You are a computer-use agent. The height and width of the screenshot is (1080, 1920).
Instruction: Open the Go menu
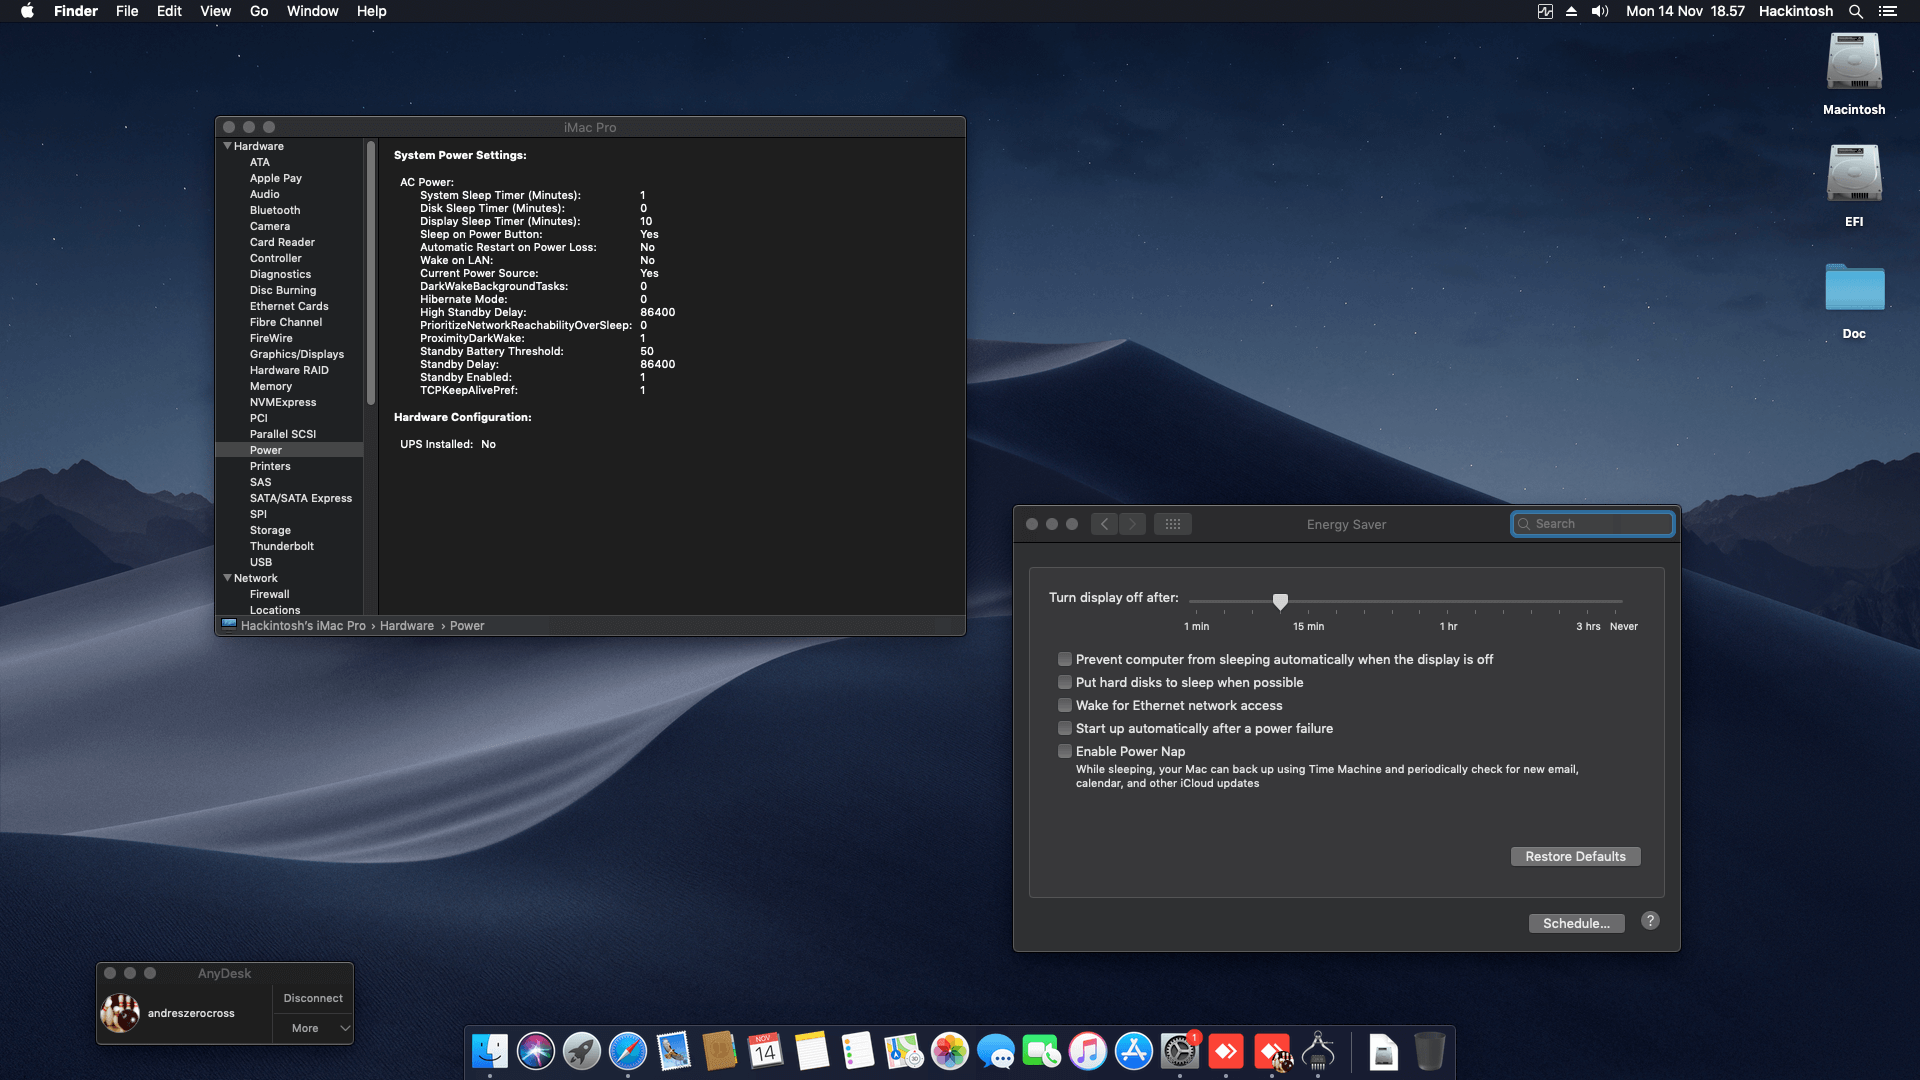pos(259,11)
